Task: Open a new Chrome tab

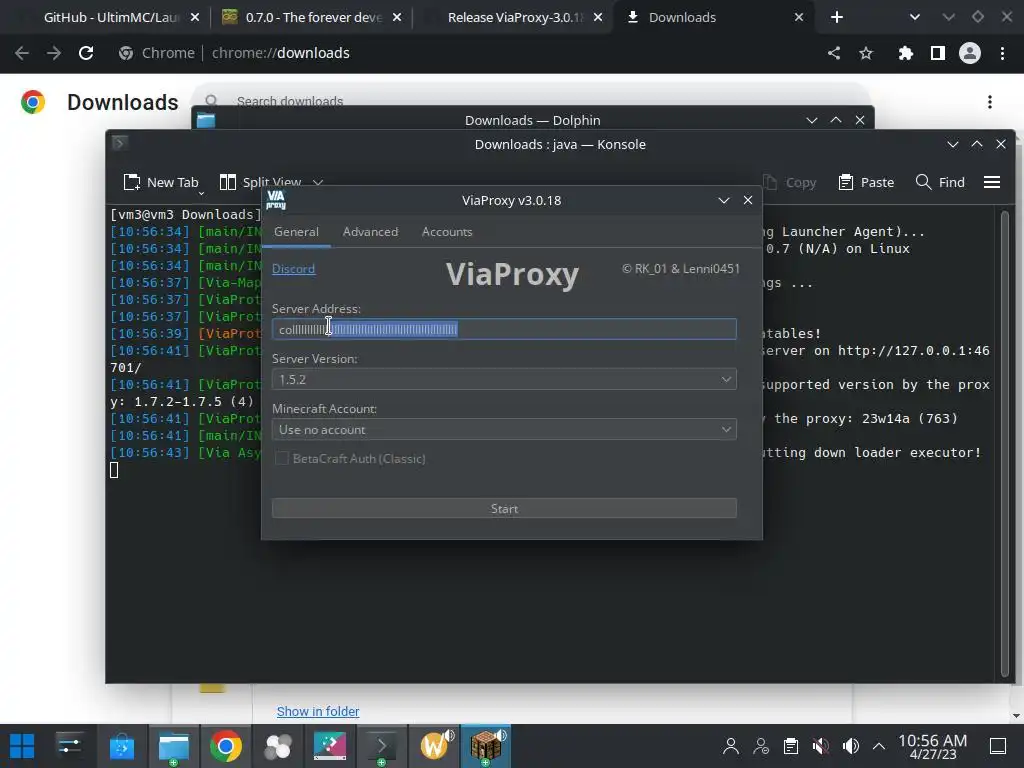Action: (x=837, y=18)
